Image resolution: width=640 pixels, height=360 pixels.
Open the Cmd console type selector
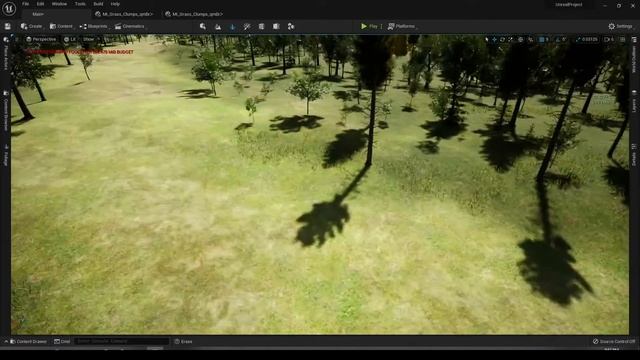point(62,341)
